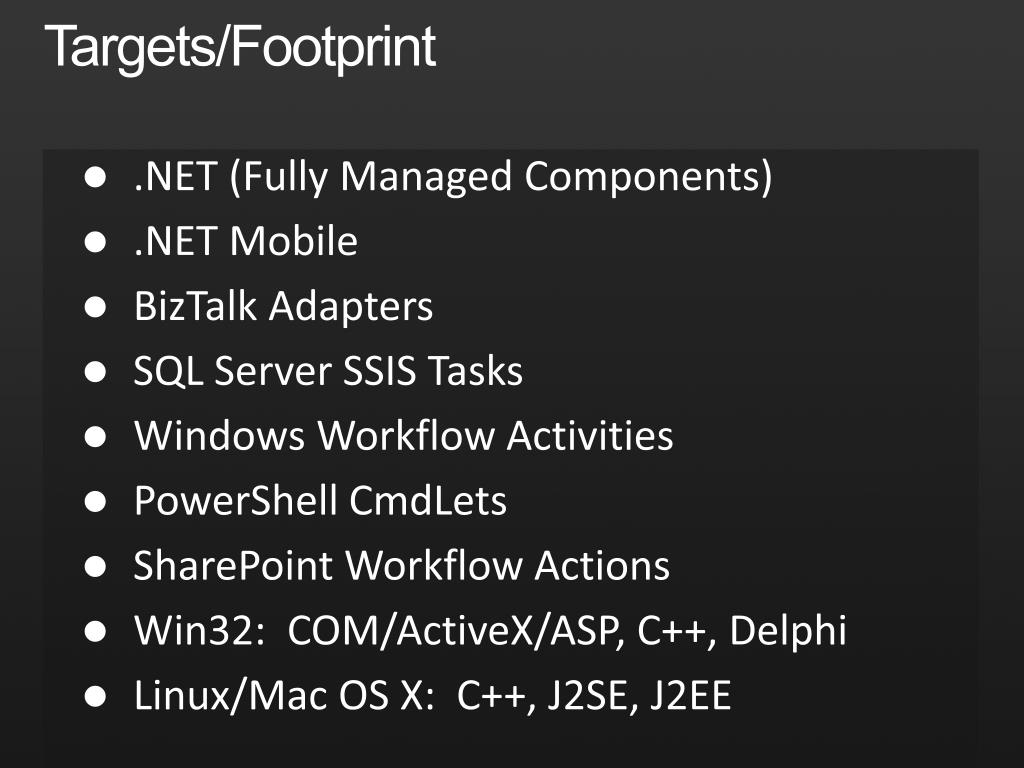Click the Targets/Footprint slide title
This screenshot has height=768, width=1024.
point(240,47)
